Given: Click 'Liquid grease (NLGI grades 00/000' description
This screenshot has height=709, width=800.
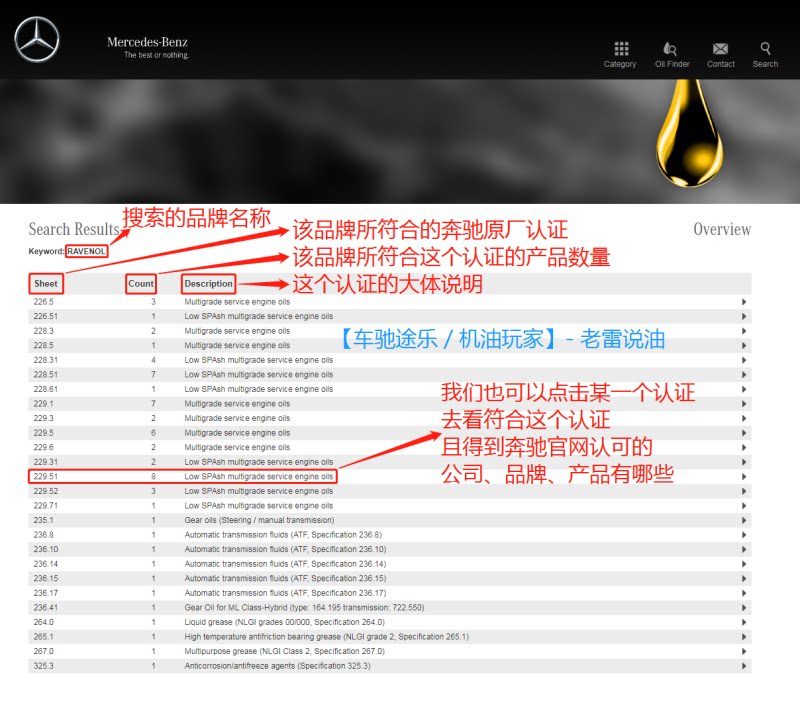Looking at the screenshot, I should tap(285, 622).
